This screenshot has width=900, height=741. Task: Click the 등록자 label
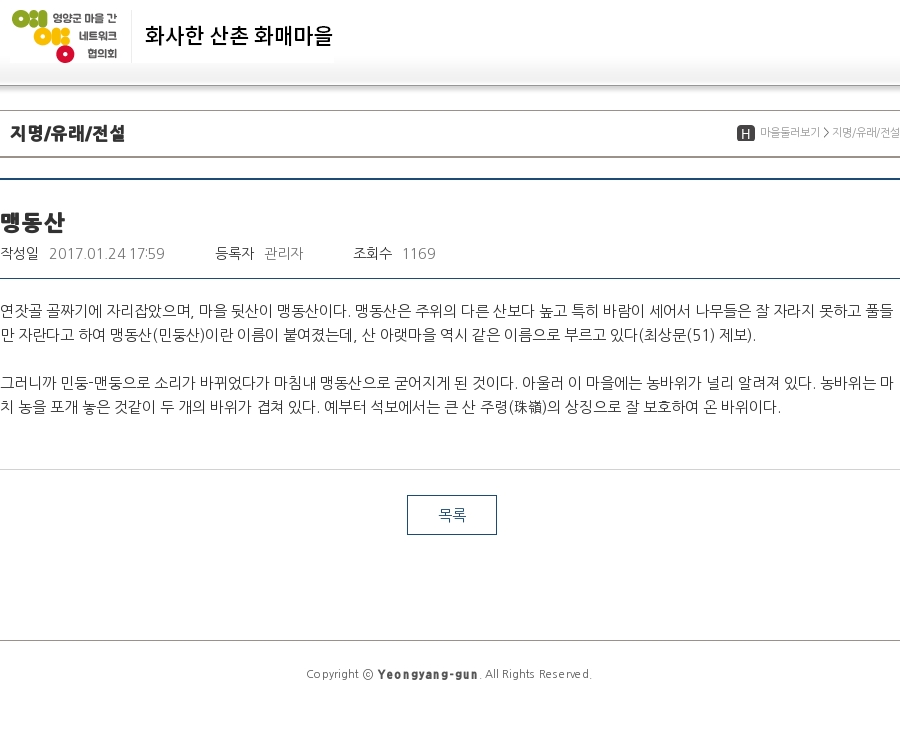[234, 253]
